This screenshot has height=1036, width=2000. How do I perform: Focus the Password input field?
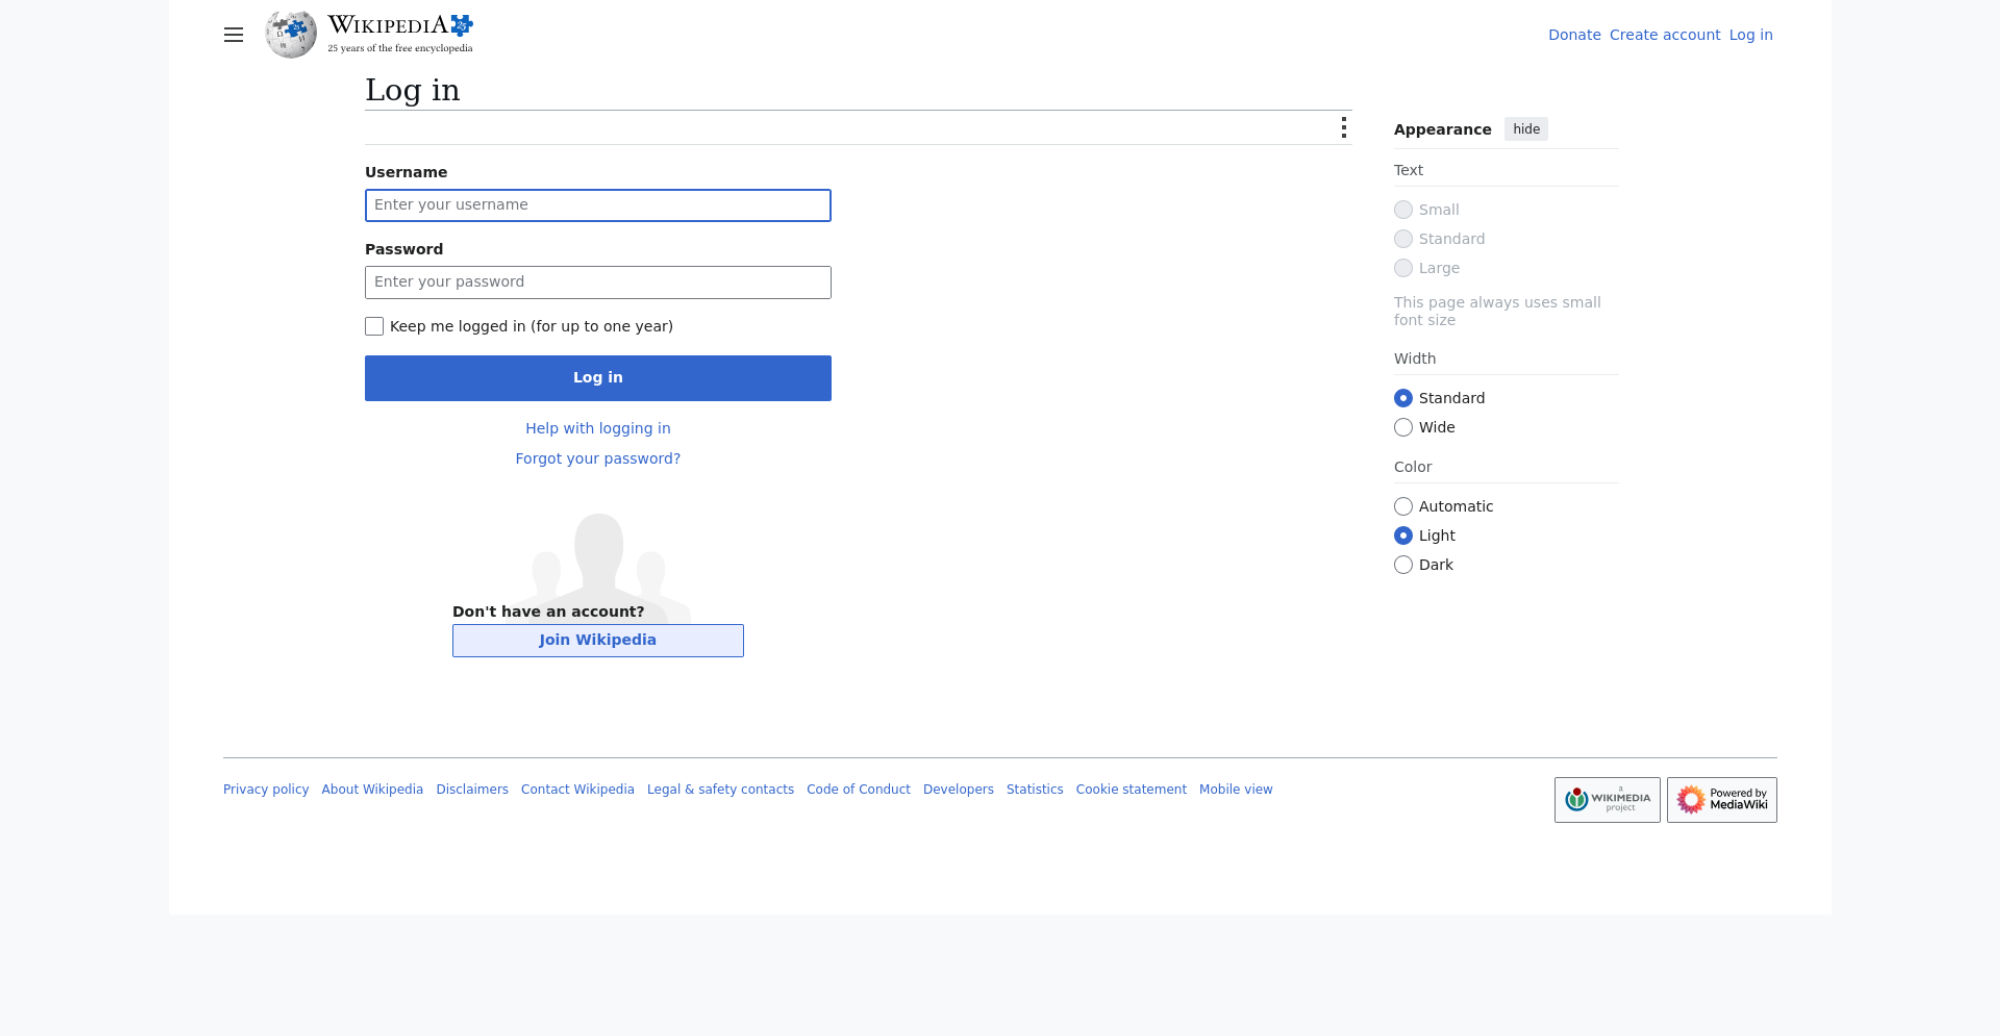click(598, 282)
